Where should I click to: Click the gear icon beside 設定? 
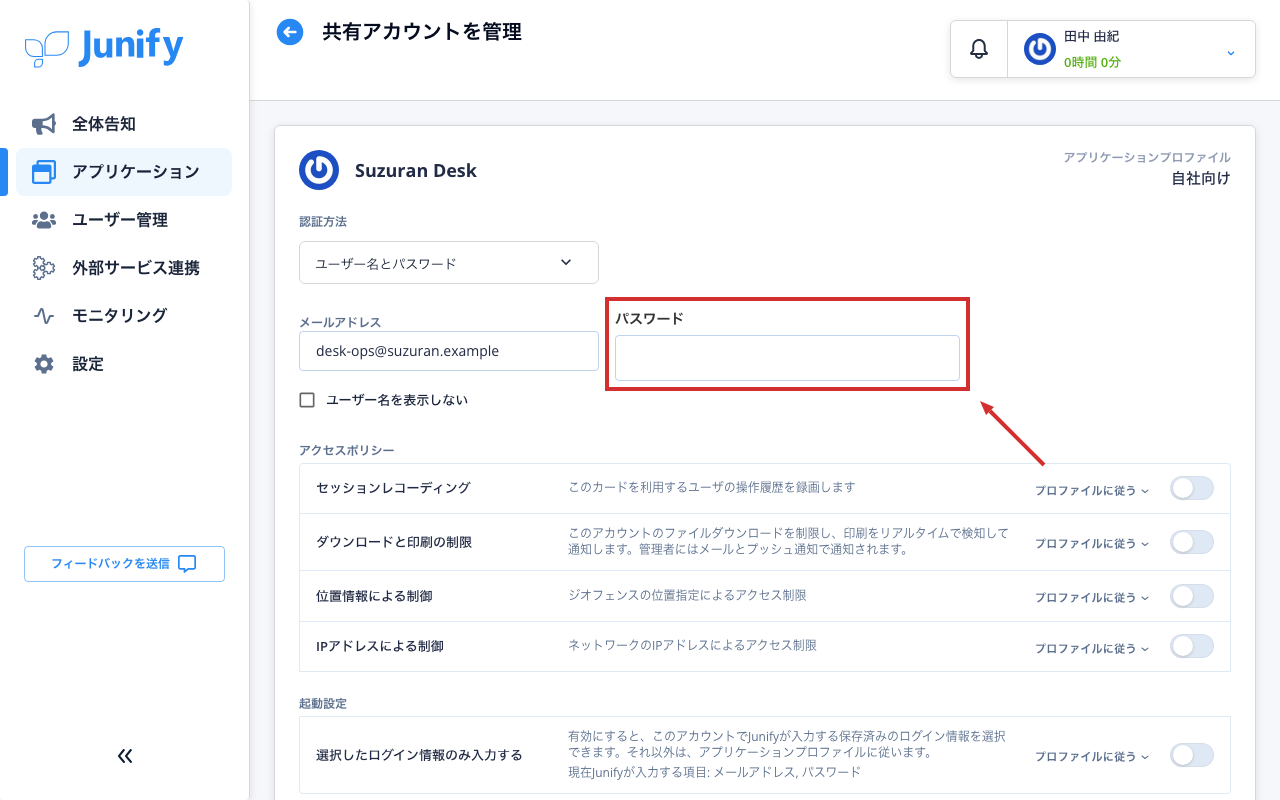(x=44, y=364)
